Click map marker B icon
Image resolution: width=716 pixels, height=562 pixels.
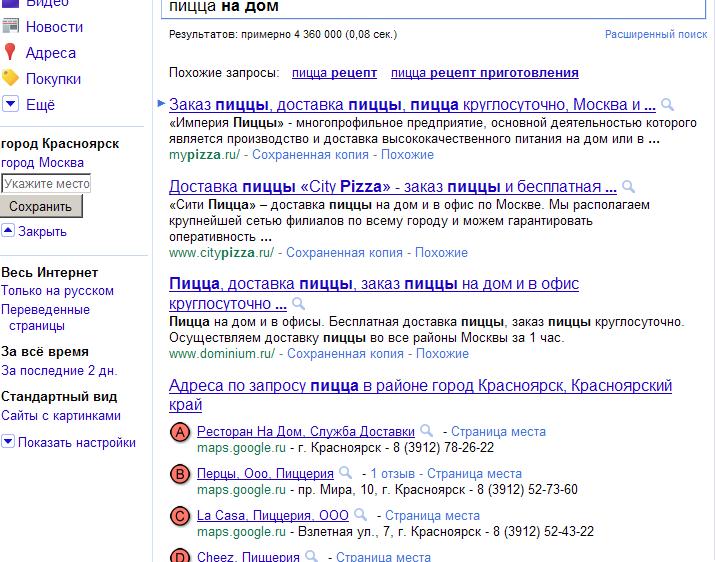coord(180,474)
